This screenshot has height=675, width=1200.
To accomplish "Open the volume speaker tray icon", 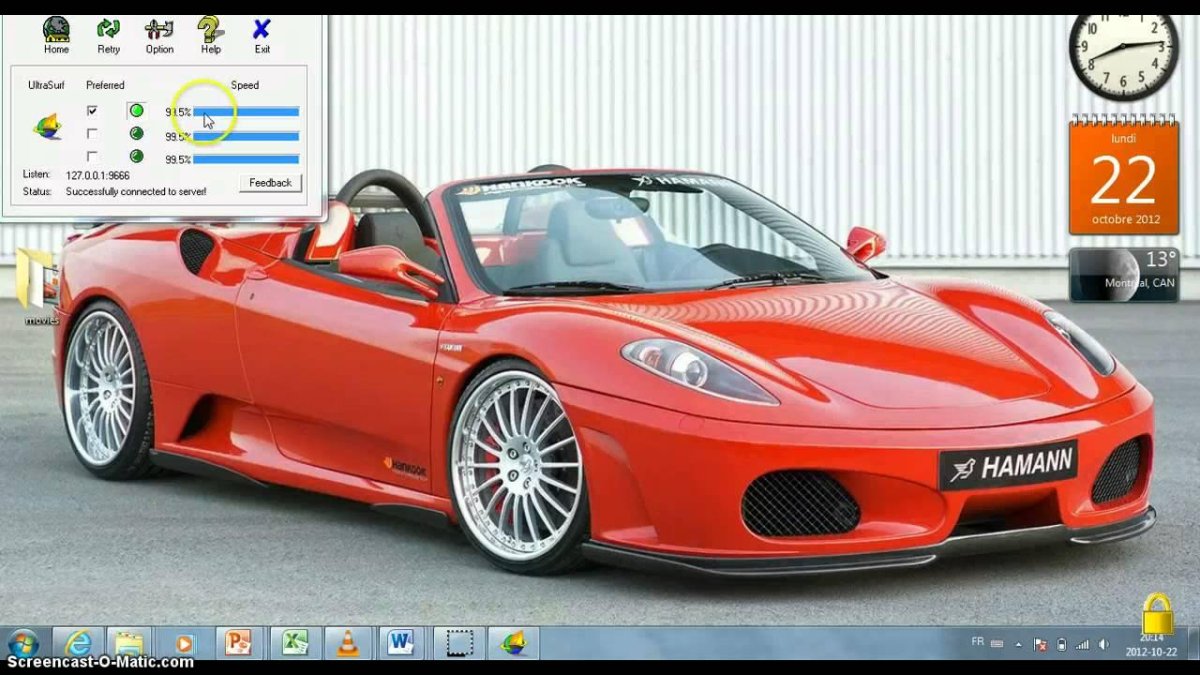I will tap(1102, 644).
